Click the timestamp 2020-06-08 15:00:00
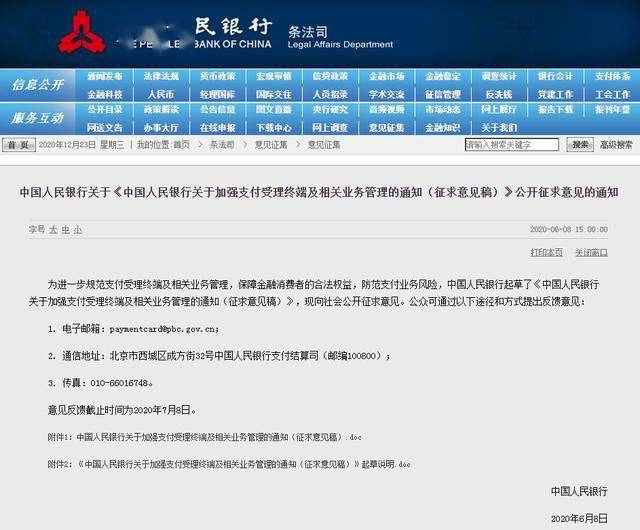This screenshot has width=640, height=530. (x=569, y=229)
